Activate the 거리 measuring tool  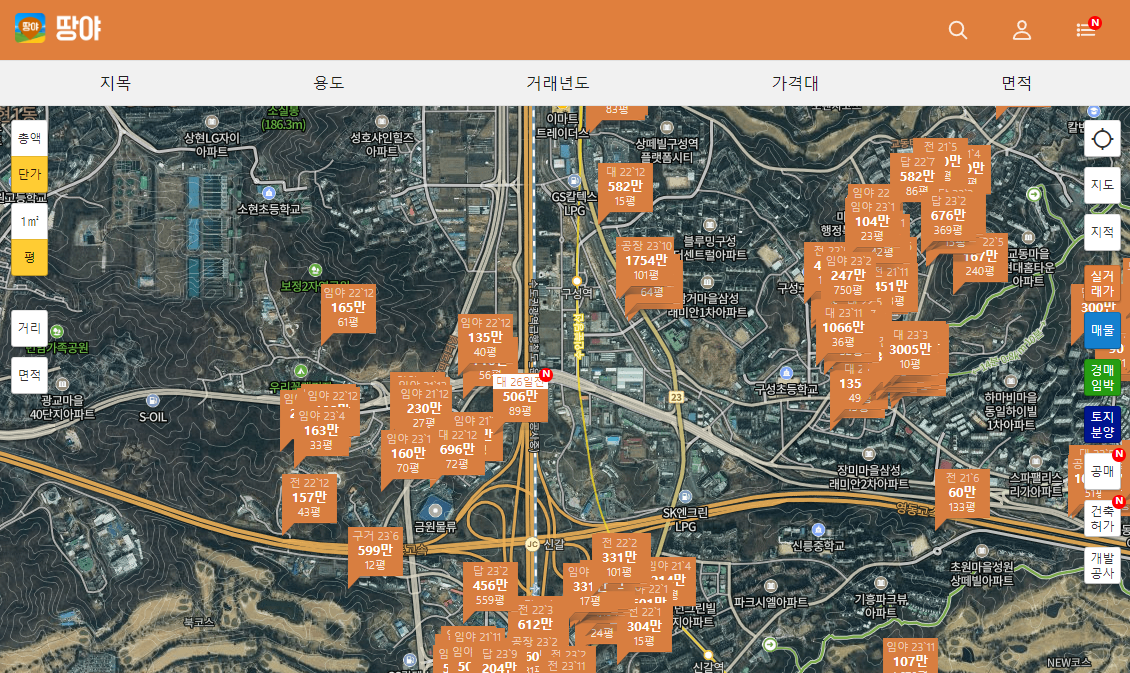pos(30,328)
